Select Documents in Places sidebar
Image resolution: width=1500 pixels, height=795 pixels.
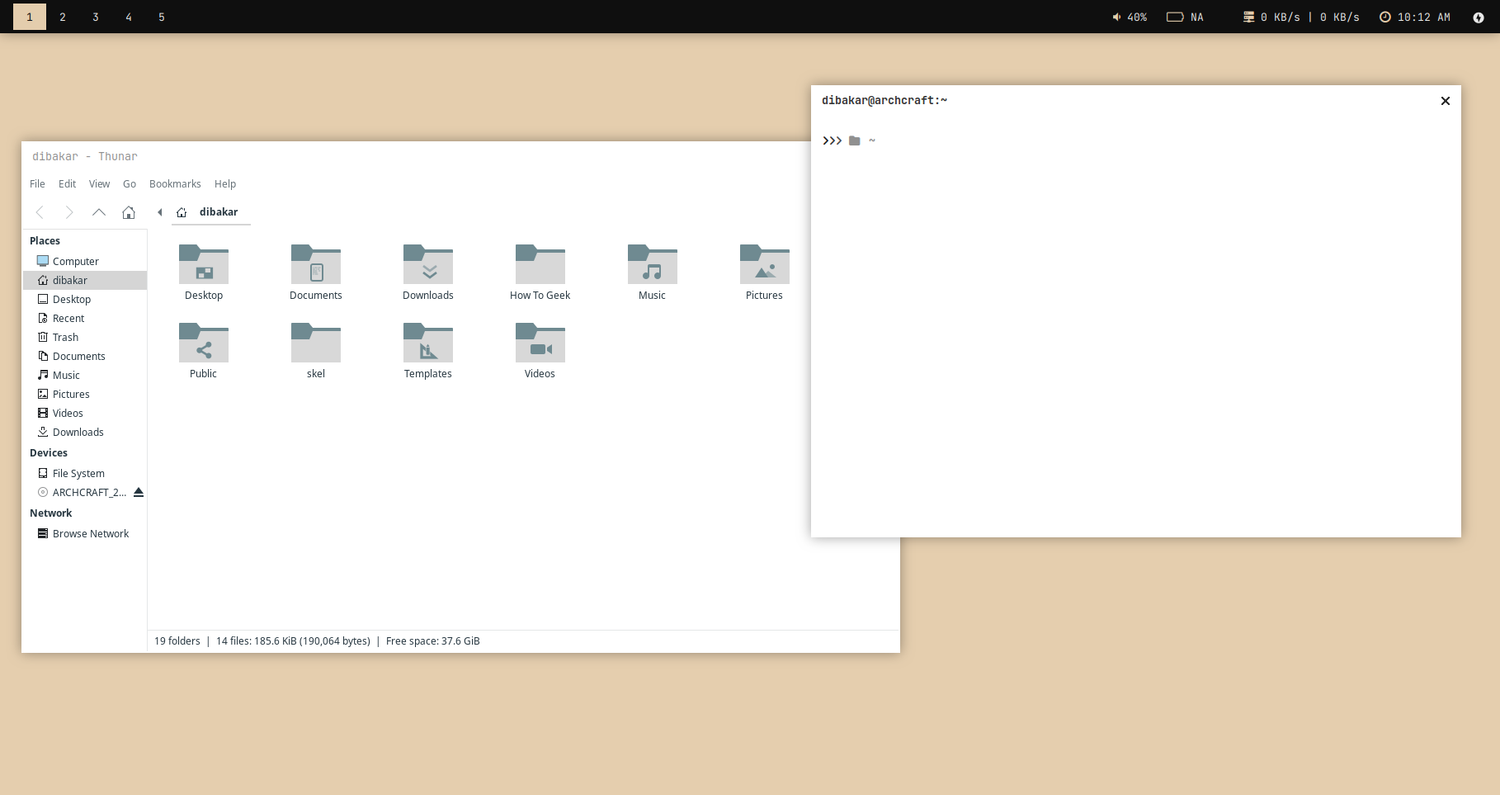click(x=85, y=356)
